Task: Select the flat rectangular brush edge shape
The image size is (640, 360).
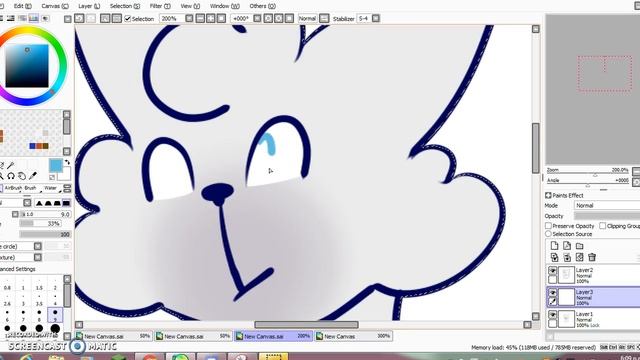Action: tap(66, 203)
